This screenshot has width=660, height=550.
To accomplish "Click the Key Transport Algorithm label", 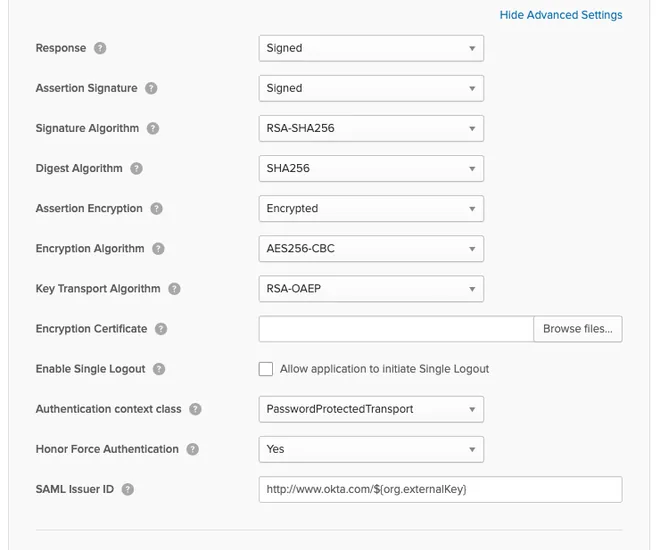I will click(x=98, y=289).
